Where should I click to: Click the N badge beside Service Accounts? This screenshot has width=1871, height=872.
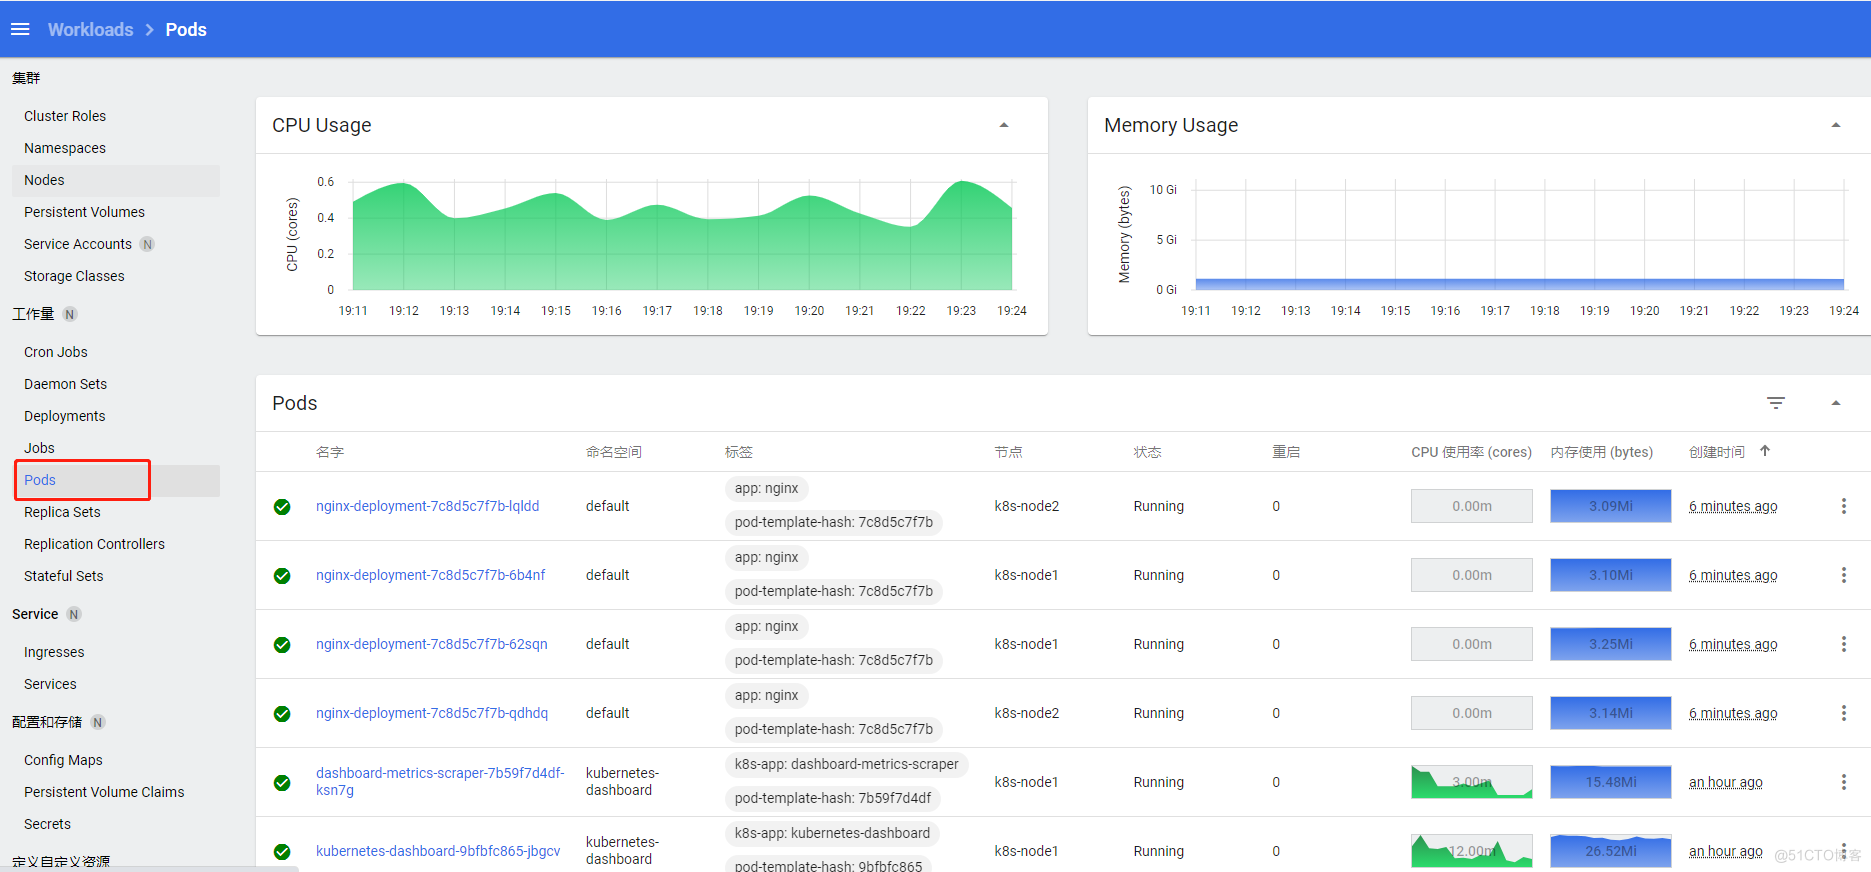tap(148, 244)
